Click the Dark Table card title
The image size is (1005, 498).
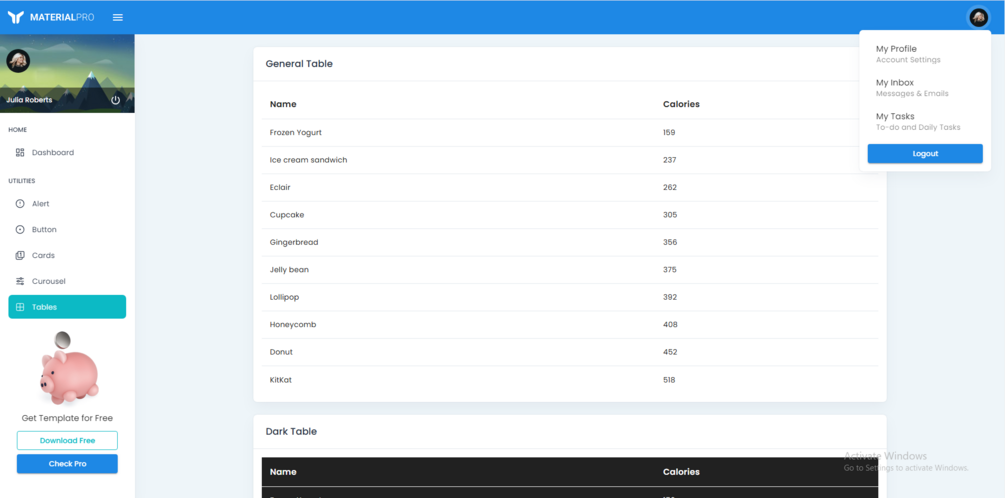click(292, 431)
